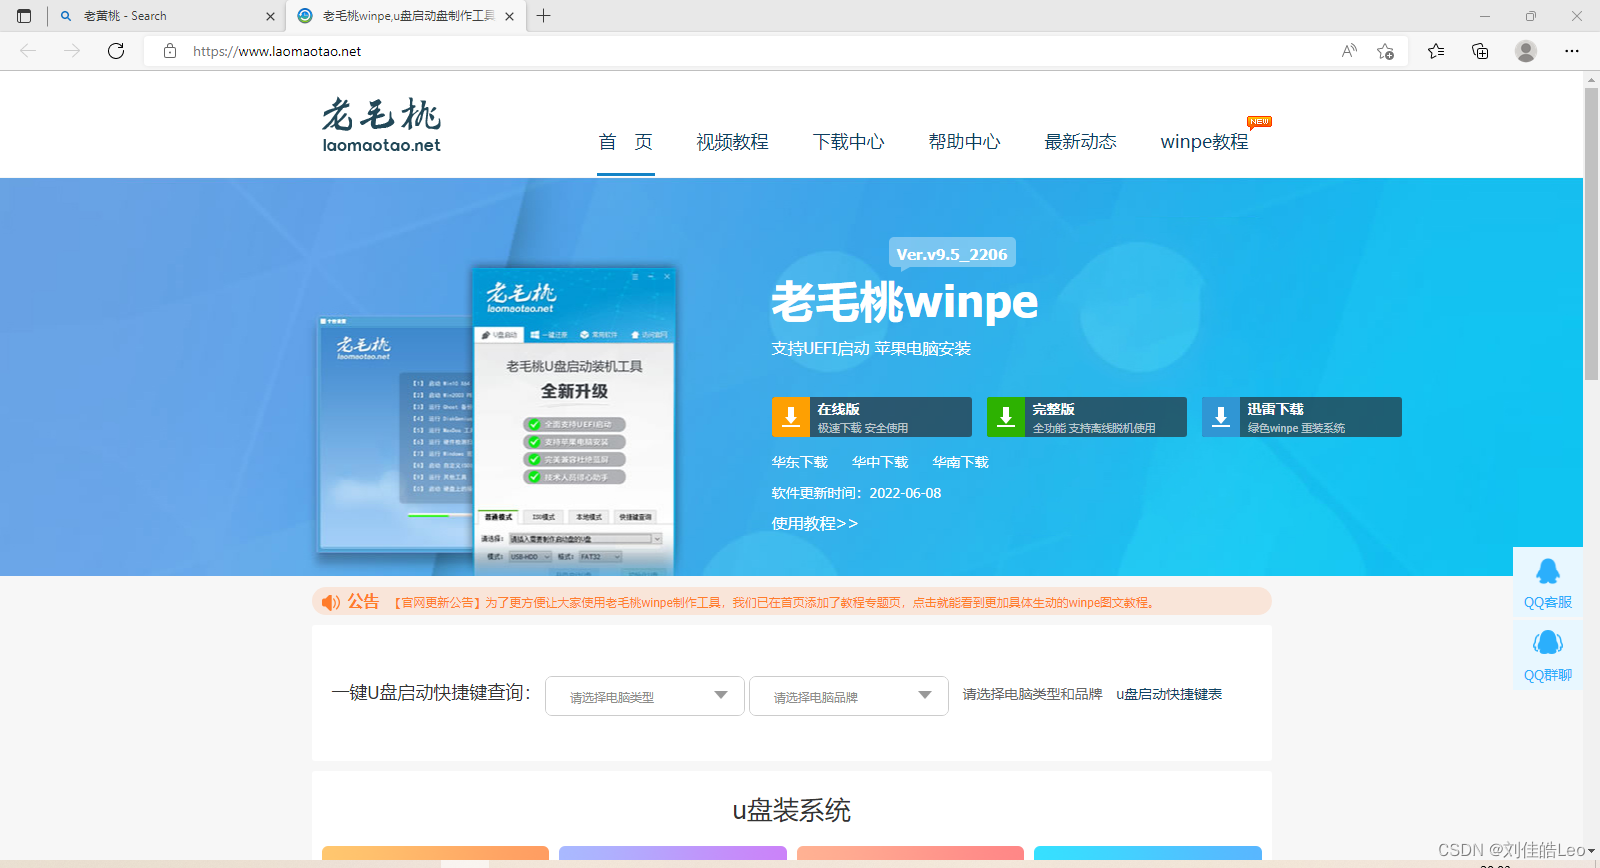Switch to the 老黃桃 - Search tab
Viewport: 1600px width, 868px height.
click(x=165, y=16)
